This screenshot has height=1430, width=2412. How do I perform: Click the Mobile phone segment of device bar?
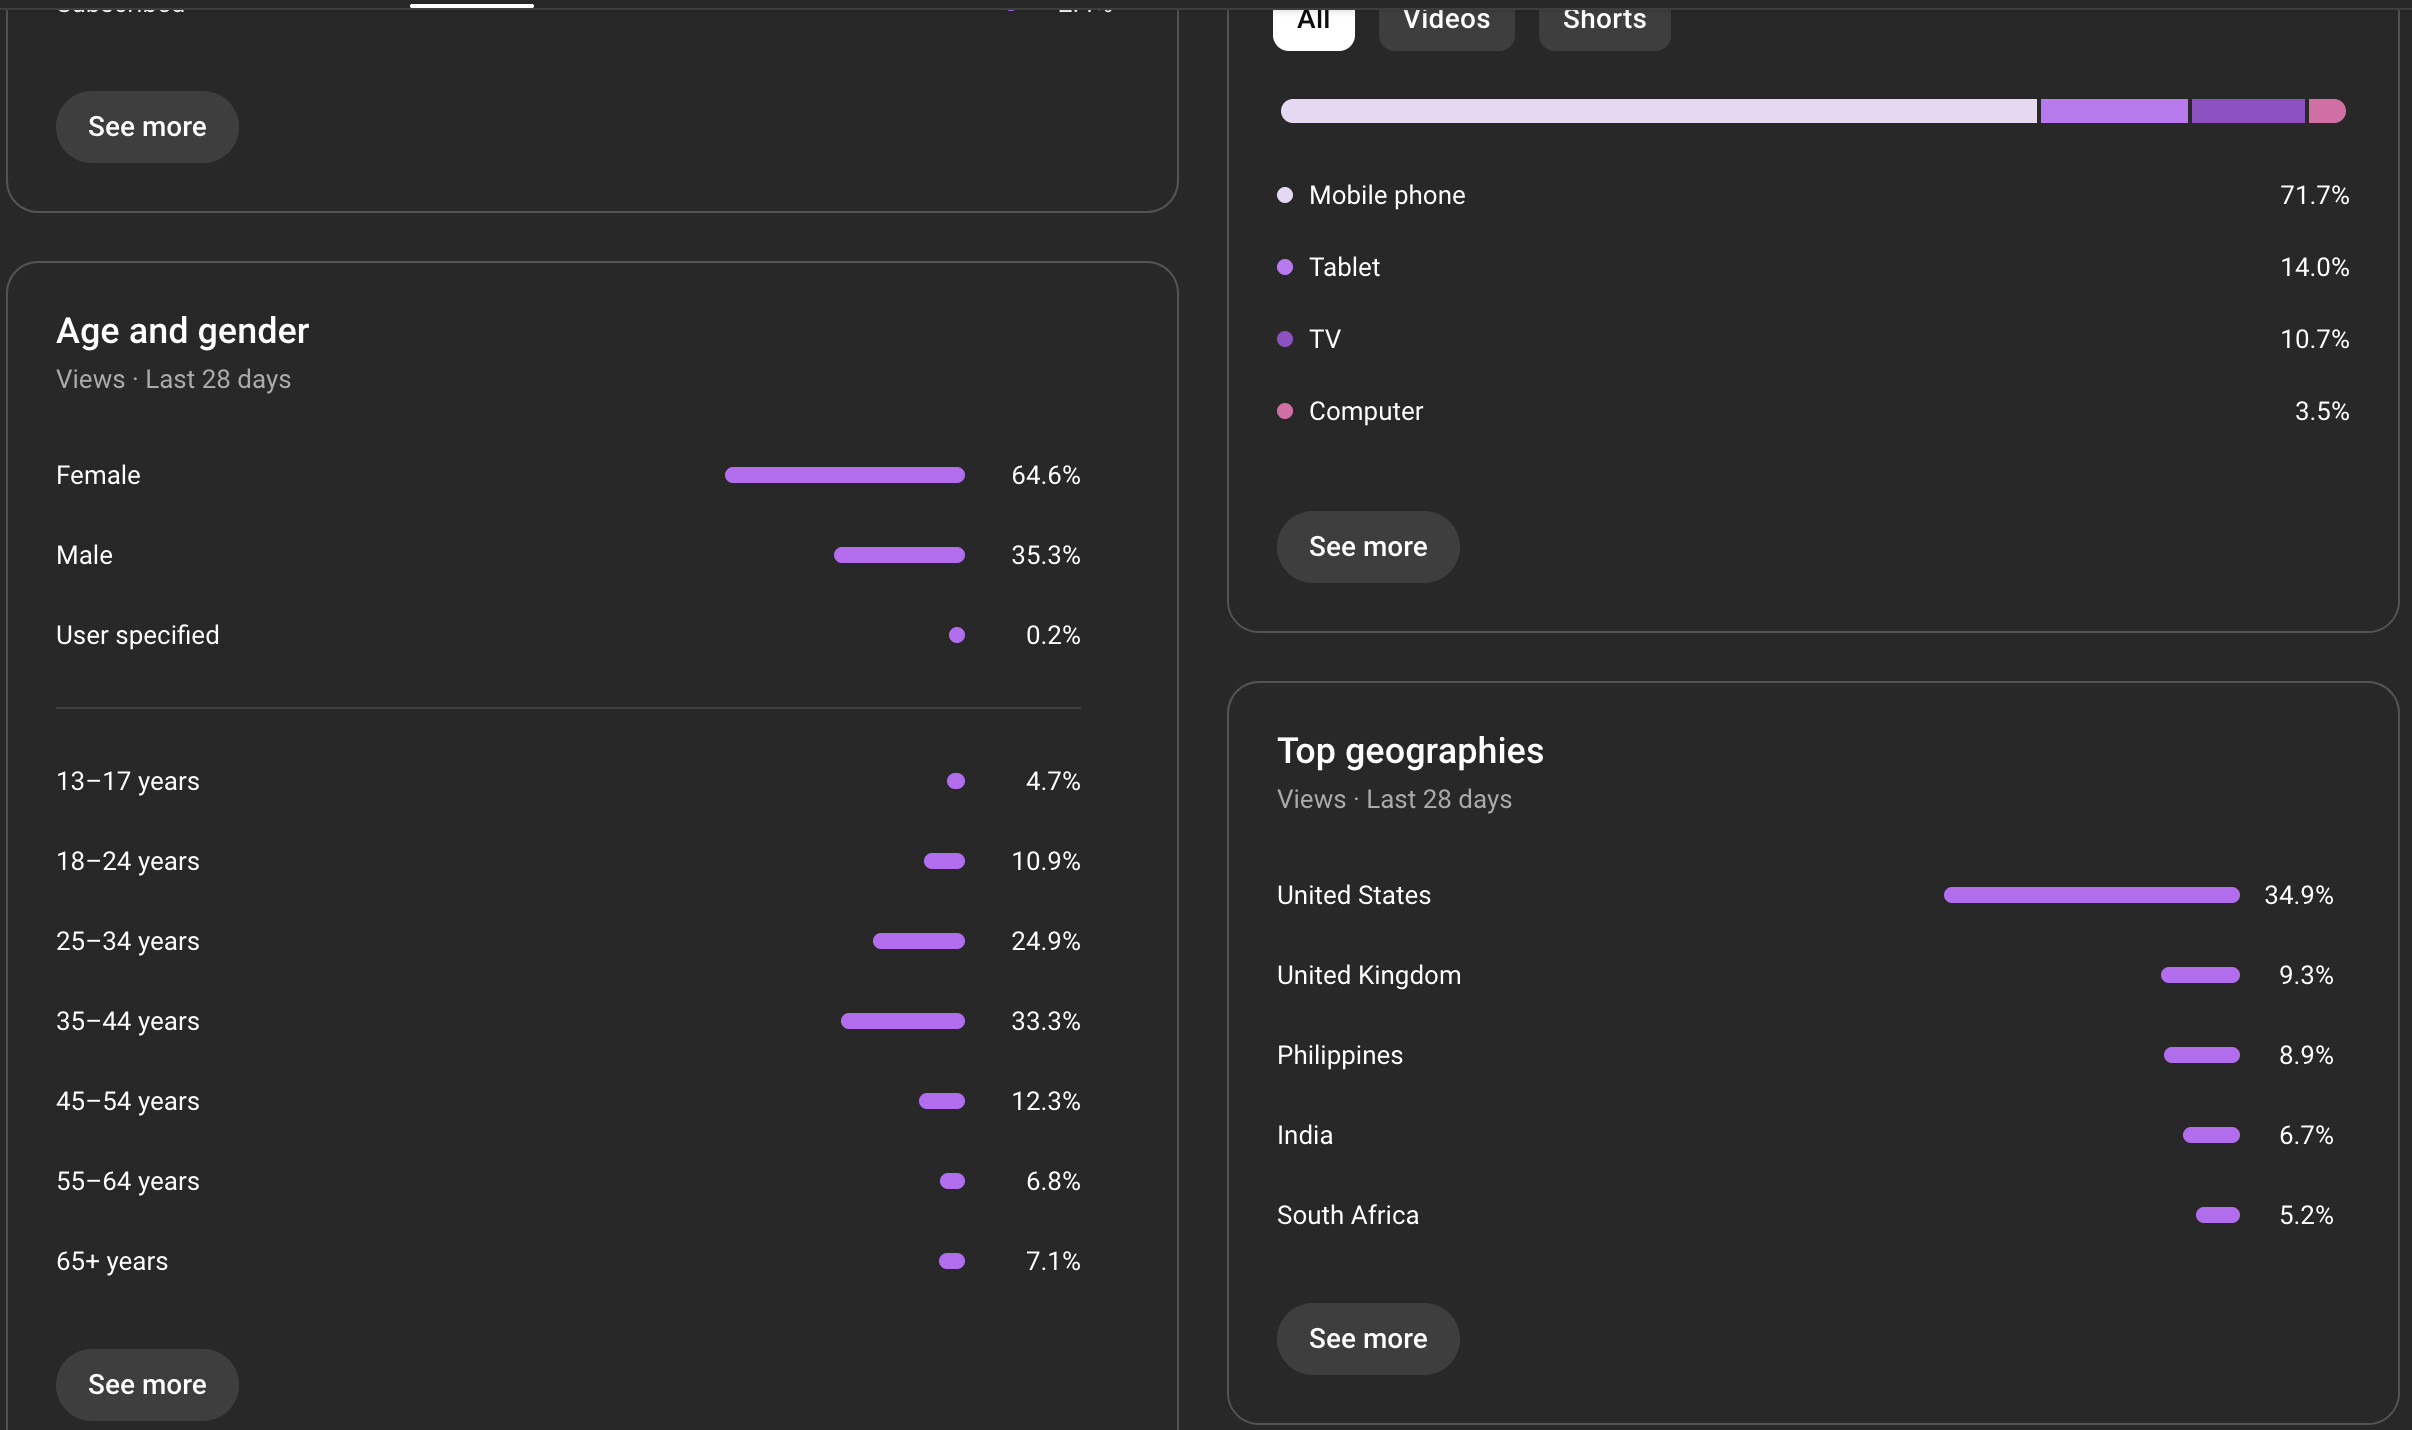(1658, 111)
